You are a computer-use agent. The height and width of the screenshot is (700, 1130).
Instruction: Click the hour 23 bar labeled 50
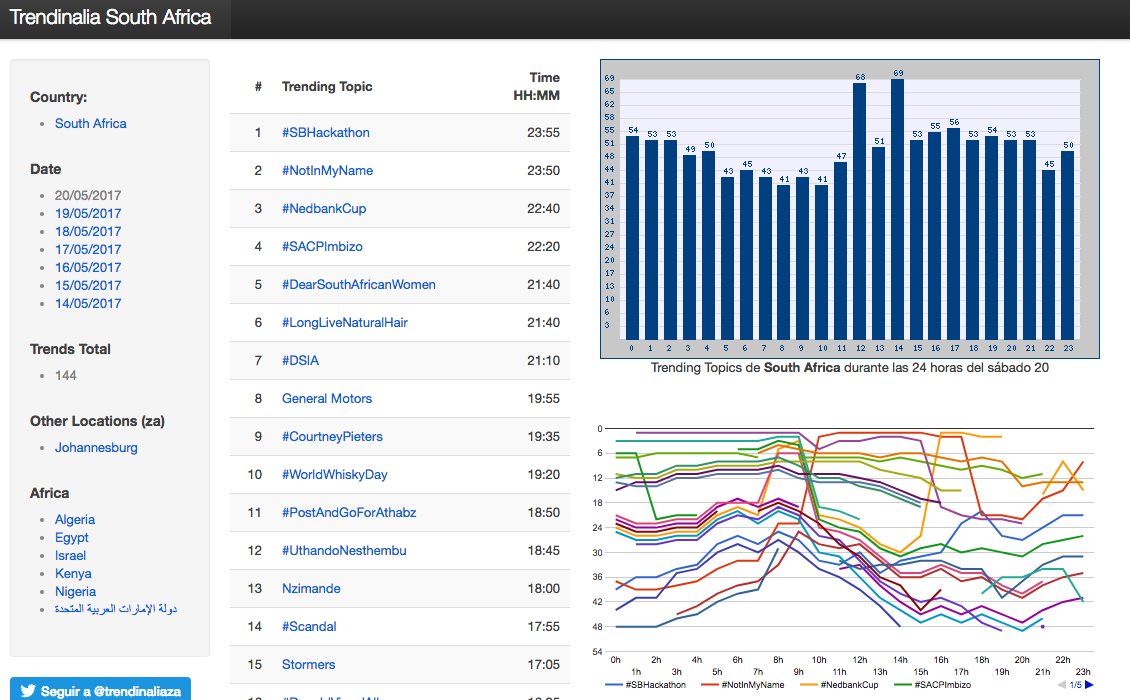[1067, 245]
